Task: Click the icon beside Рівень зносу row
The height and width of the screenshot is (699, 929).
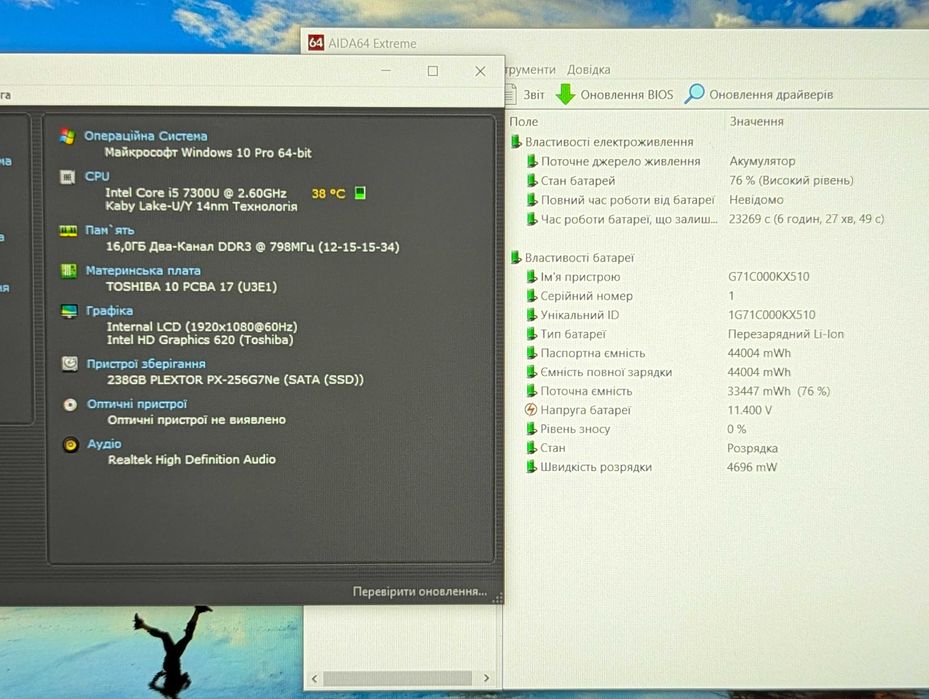Action: coord(531,428)
